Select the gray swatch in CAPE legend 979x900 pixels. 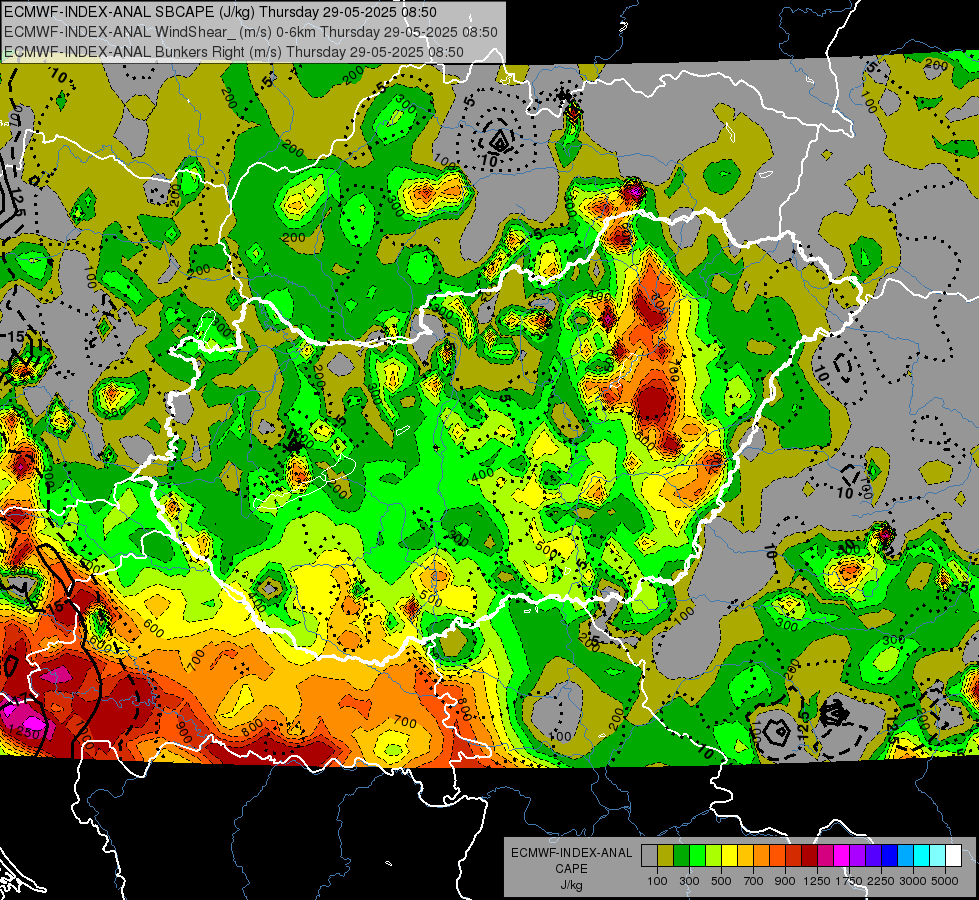pyautogui.click(x=649, y=856)
